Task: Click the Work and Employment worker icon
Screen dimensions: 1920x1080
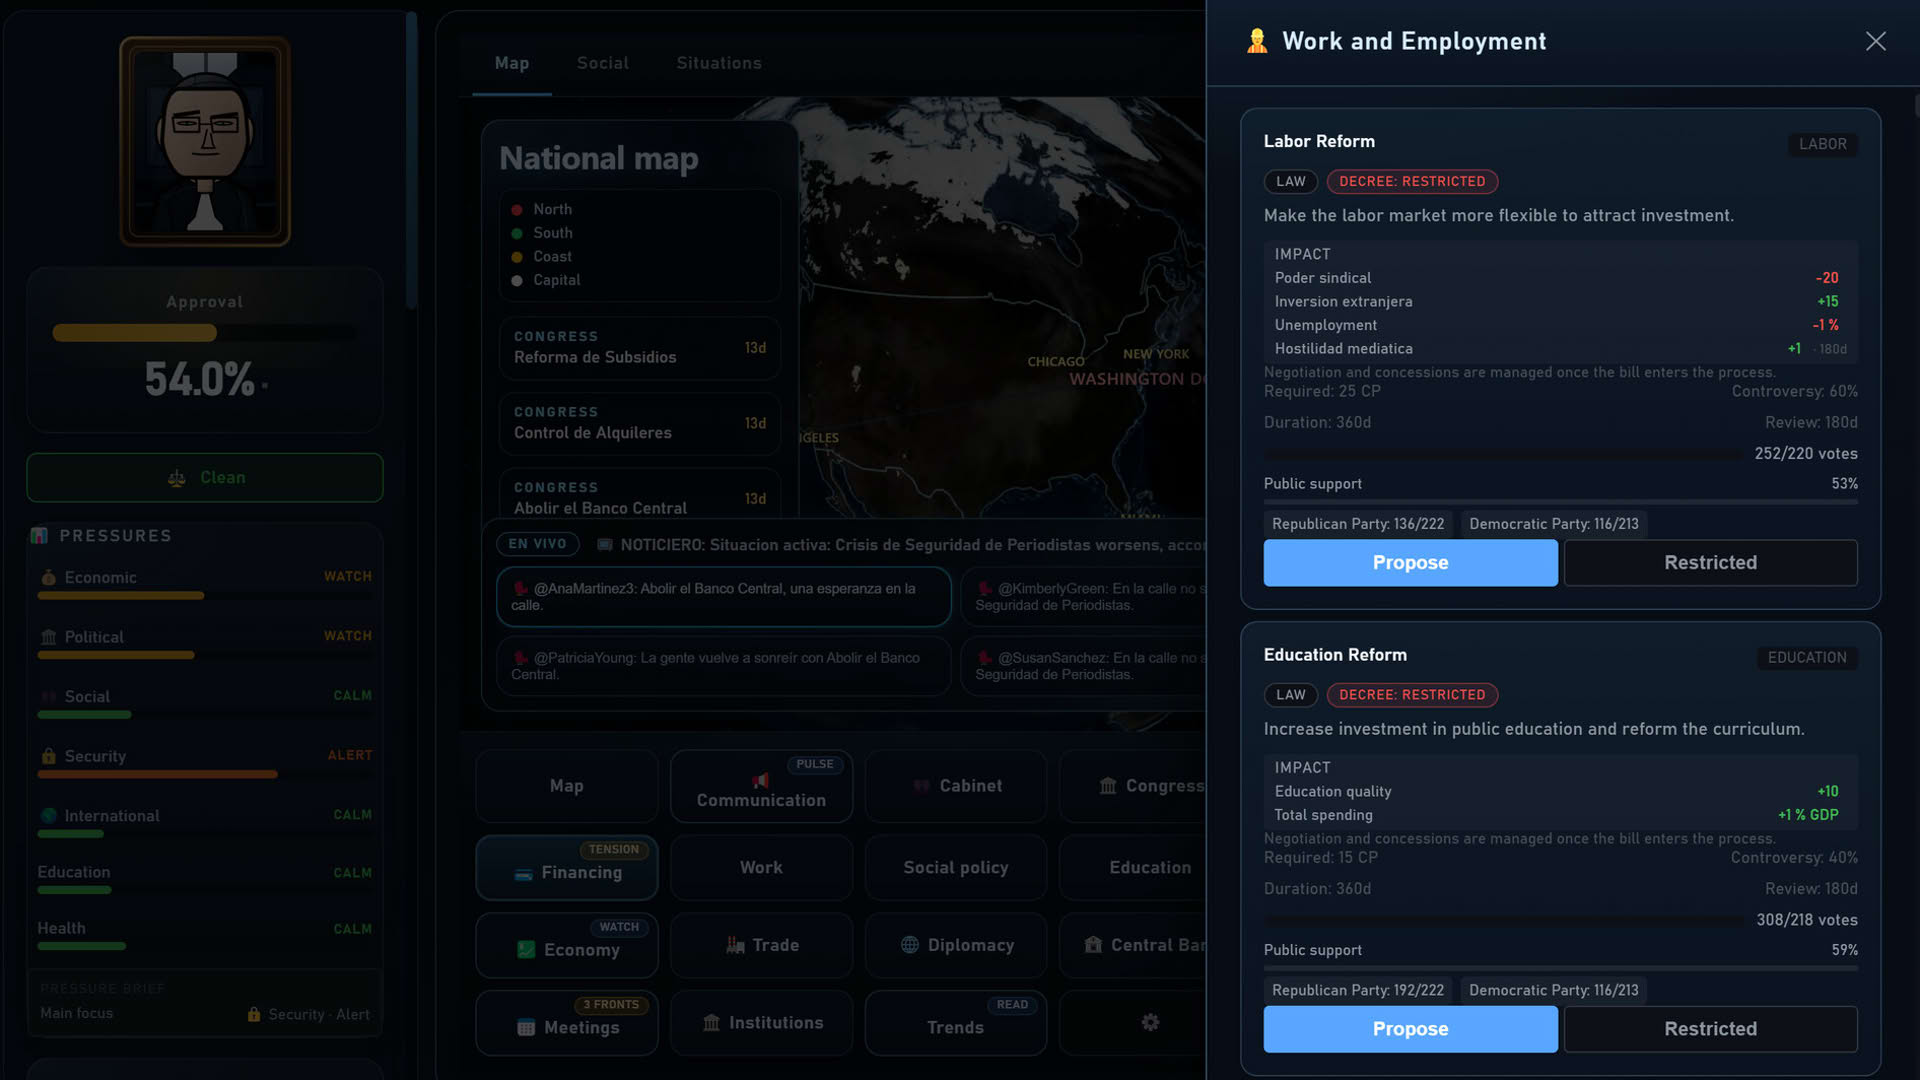Action: (x=1257, y=41)
